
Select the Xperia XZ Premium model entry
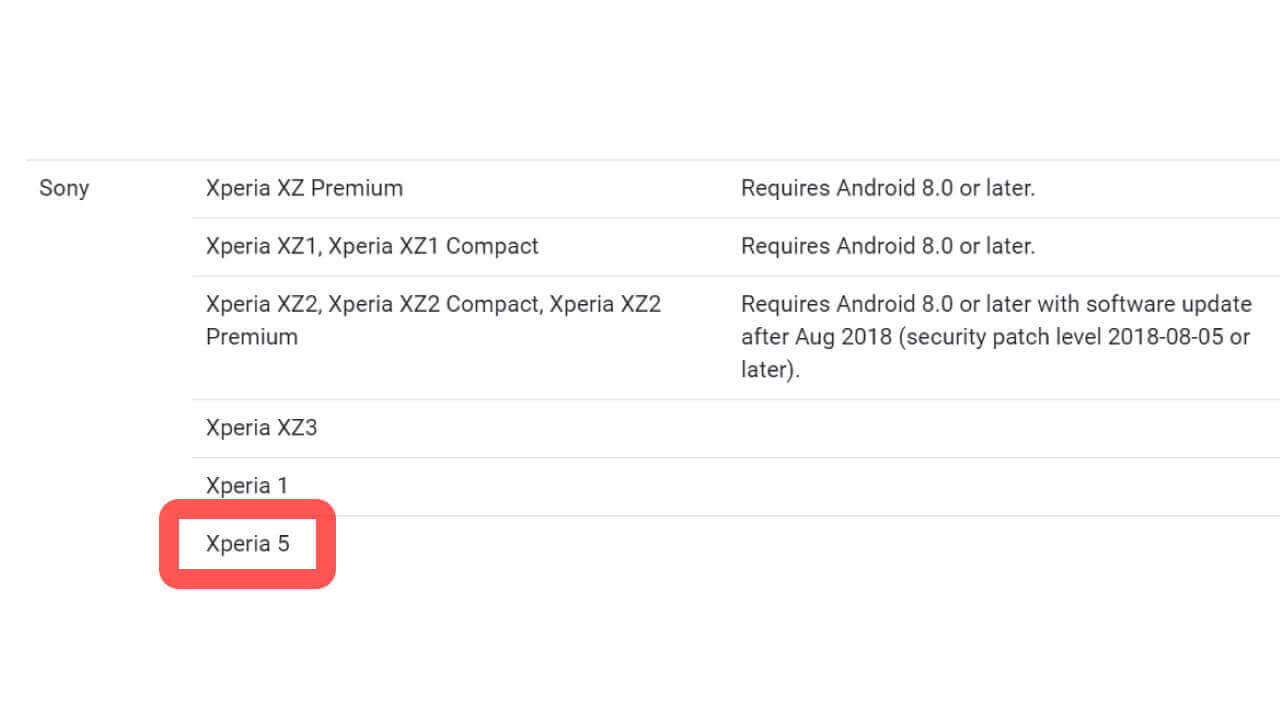[304, 188]
